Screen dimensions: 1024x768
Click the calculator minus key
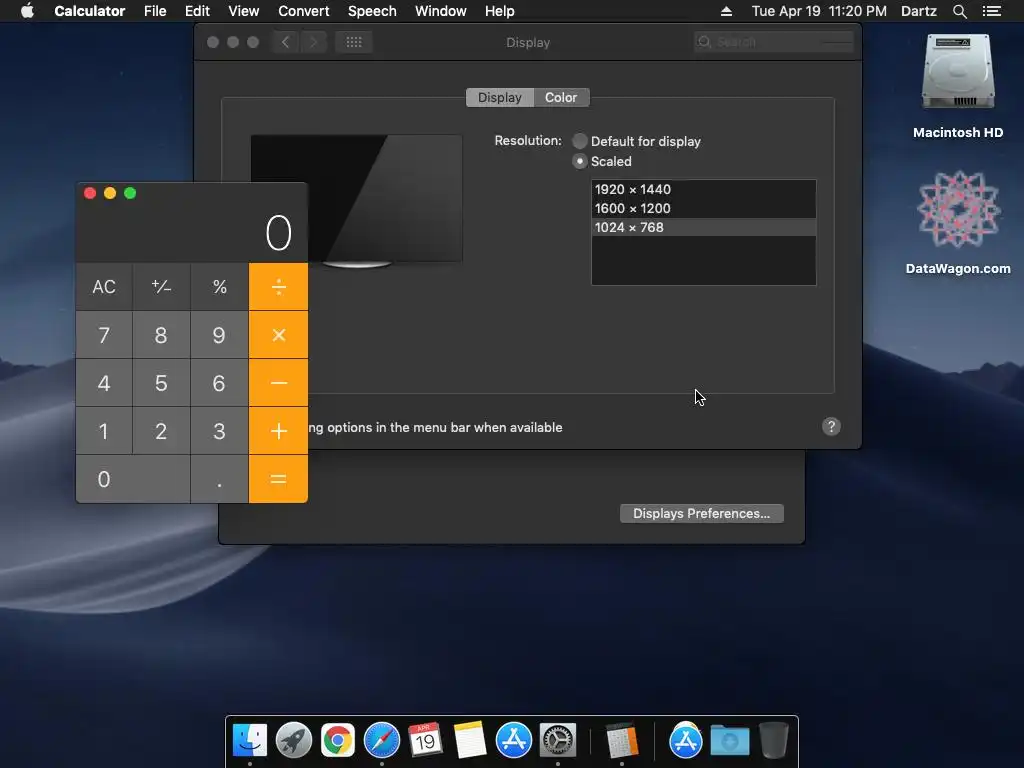click(278, 383)
